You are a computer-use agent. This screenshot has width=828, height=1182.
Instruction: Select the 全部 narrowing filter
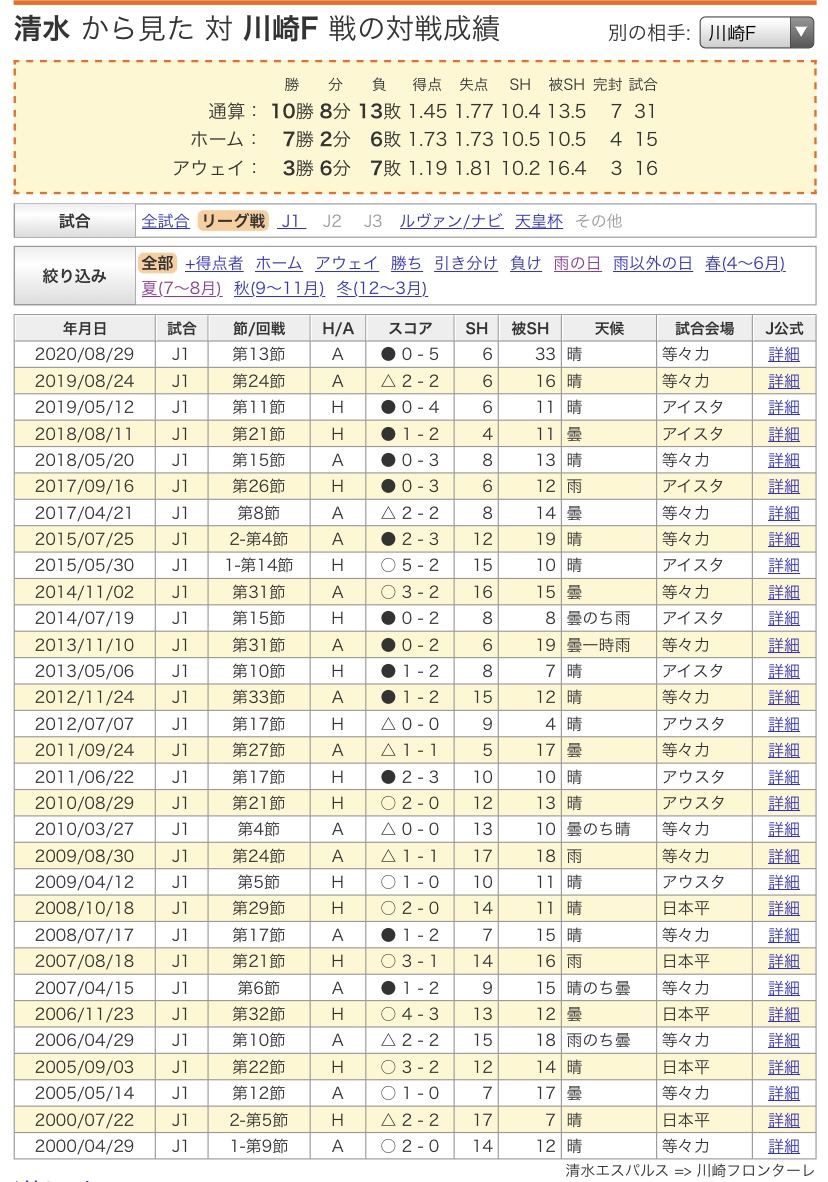[157, 263]
